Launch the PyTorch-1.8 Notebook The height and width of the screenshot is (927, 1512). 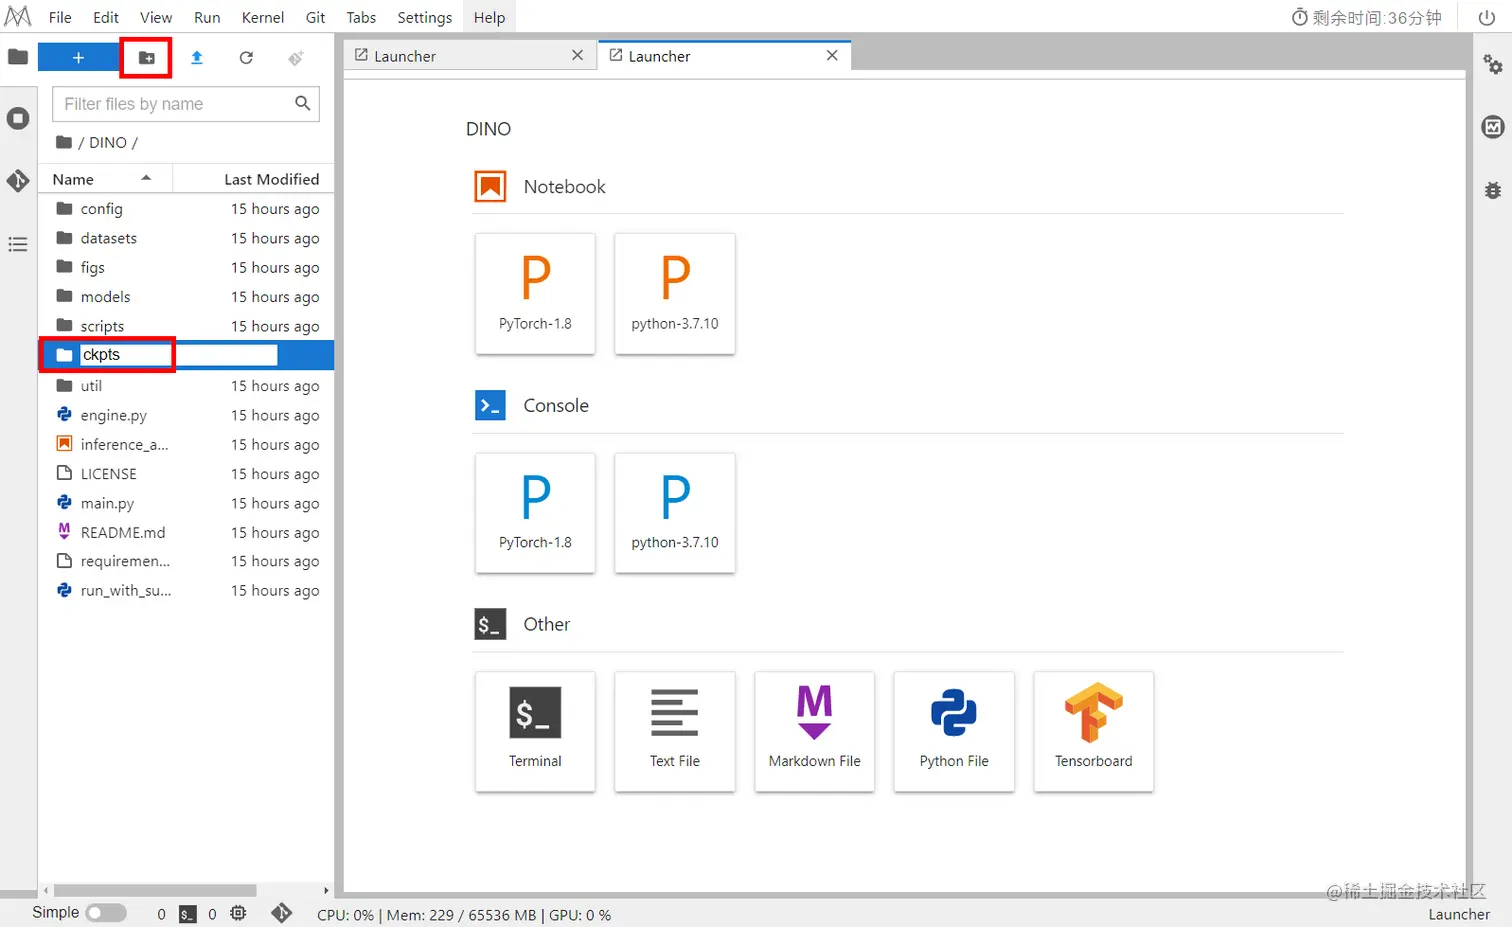[x=535, y=293]
